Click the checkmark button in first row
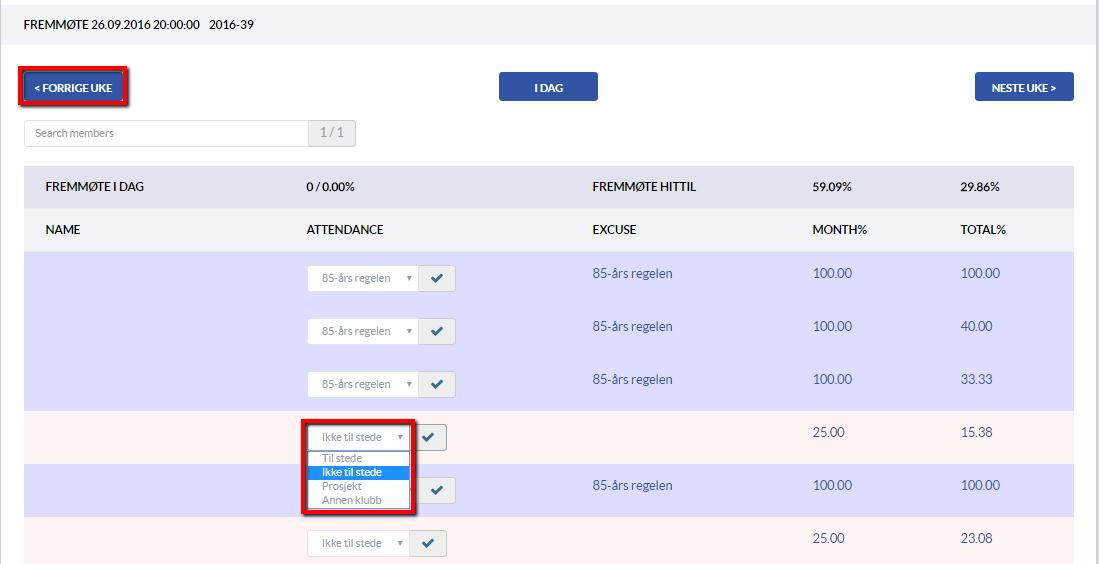The image size is (1099, 564). tap(437, 278)
